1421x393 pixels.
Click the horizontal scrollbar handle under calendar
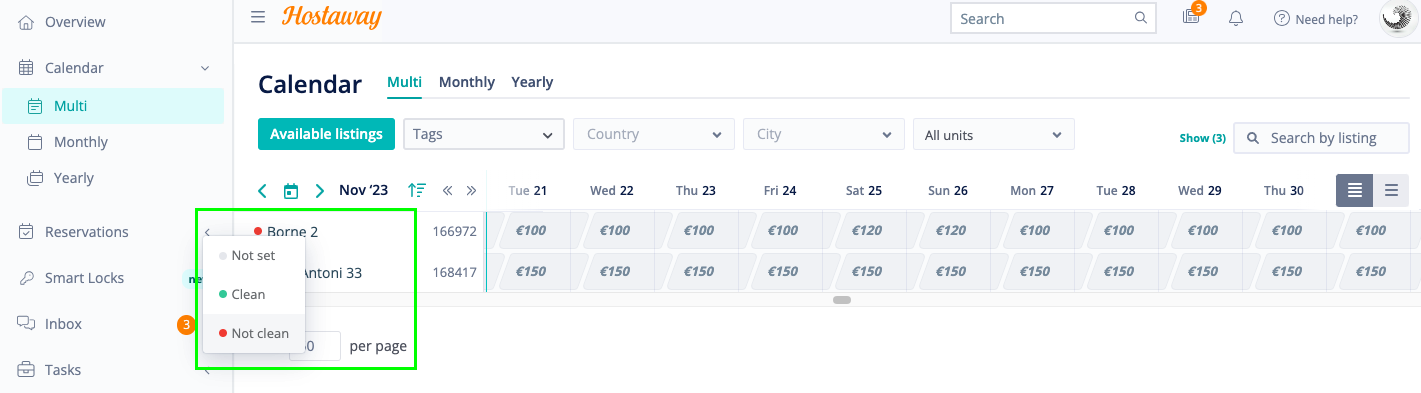(842, 300)
